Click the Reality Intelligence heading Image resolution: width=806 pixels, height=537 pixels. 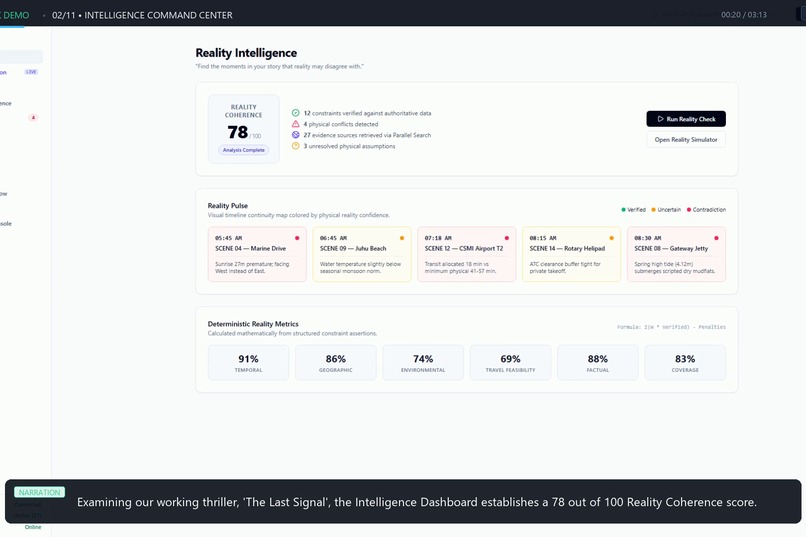(246, 53)
